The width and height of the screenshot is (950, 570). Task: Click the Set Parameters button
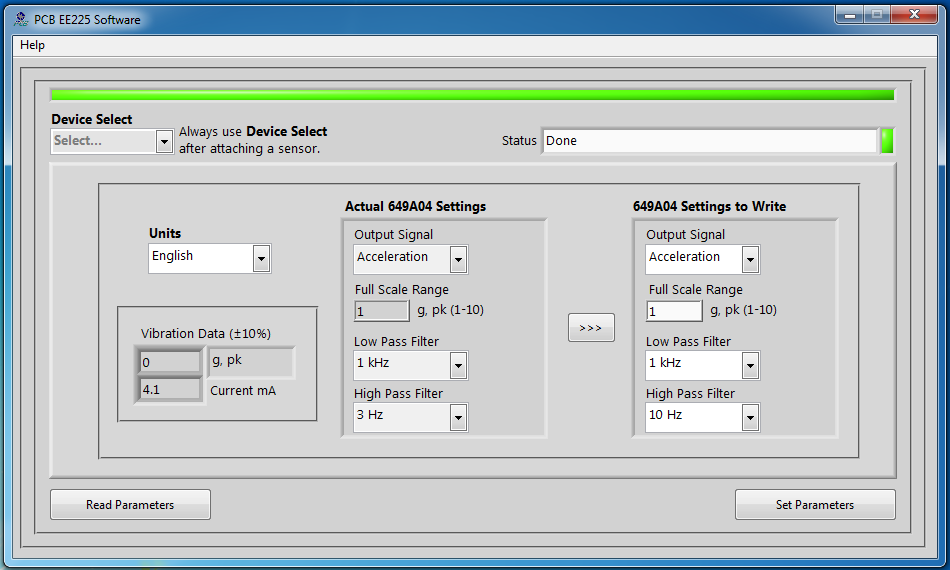[x=815, y=505]
